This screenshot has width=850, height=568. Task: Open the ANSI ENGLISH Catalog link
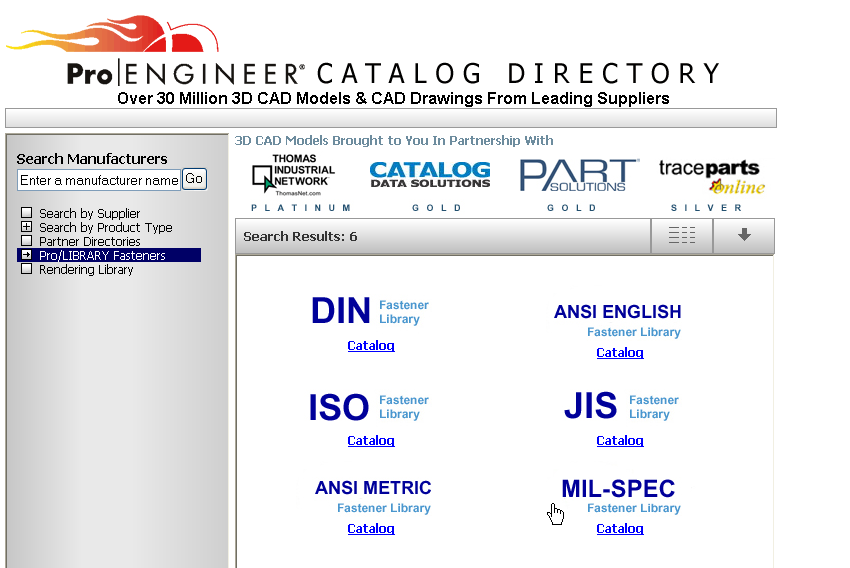tap(620, 353)
